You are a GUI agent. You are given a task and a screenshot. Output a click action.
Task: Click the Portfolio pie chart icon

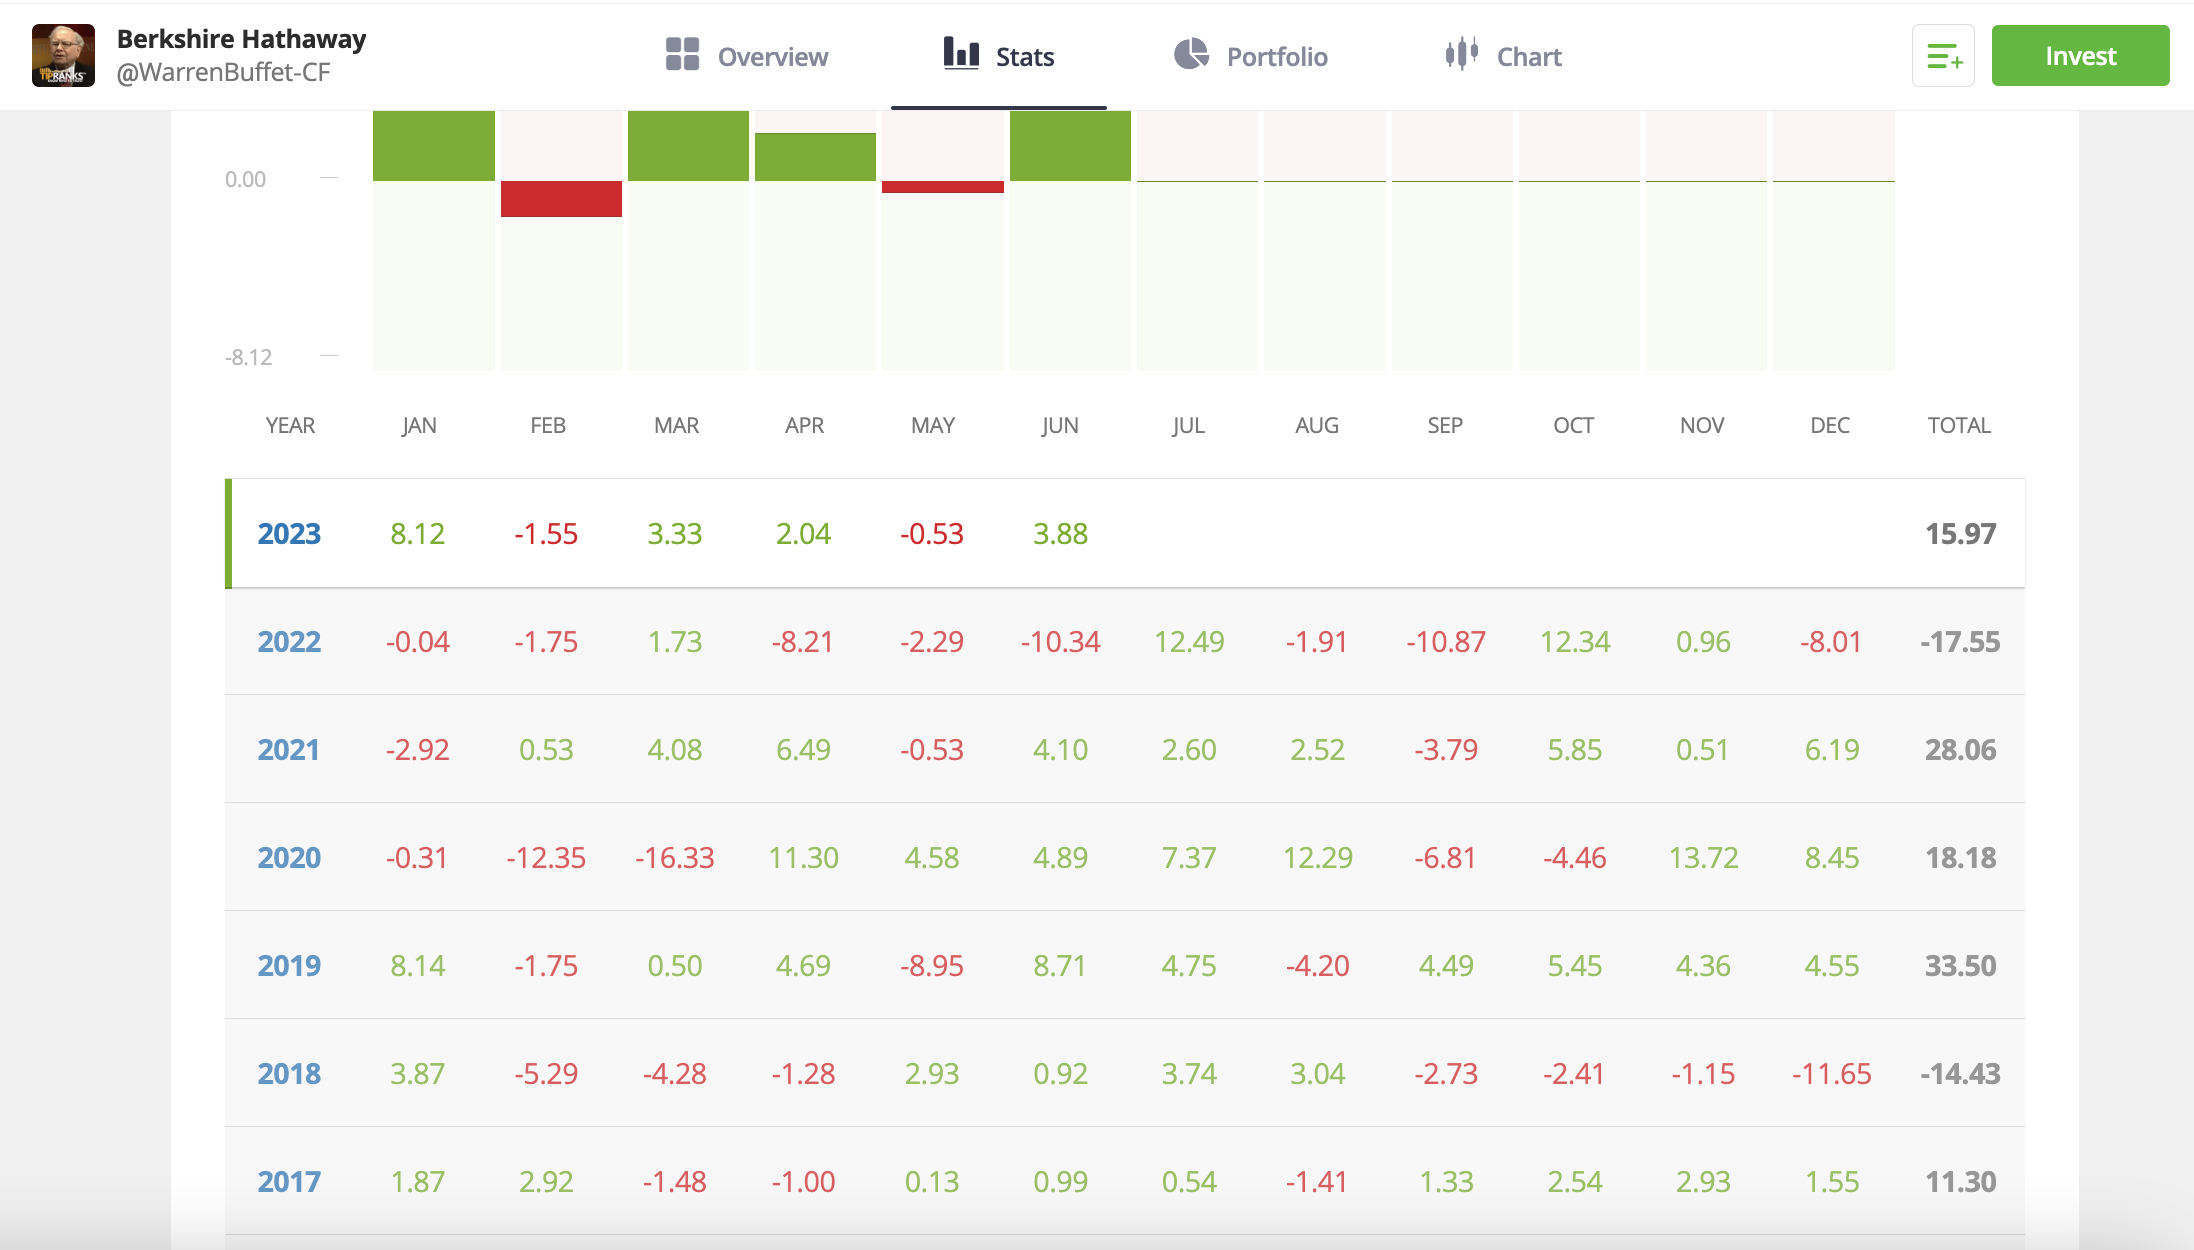pos(1191,54)
